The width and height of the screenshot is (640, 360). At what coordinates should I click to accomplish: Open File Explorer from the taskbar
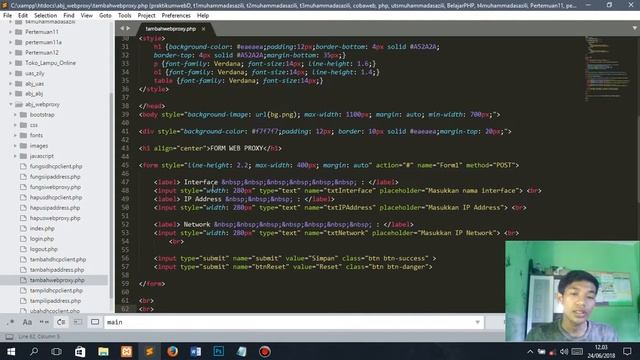[103, 351]
